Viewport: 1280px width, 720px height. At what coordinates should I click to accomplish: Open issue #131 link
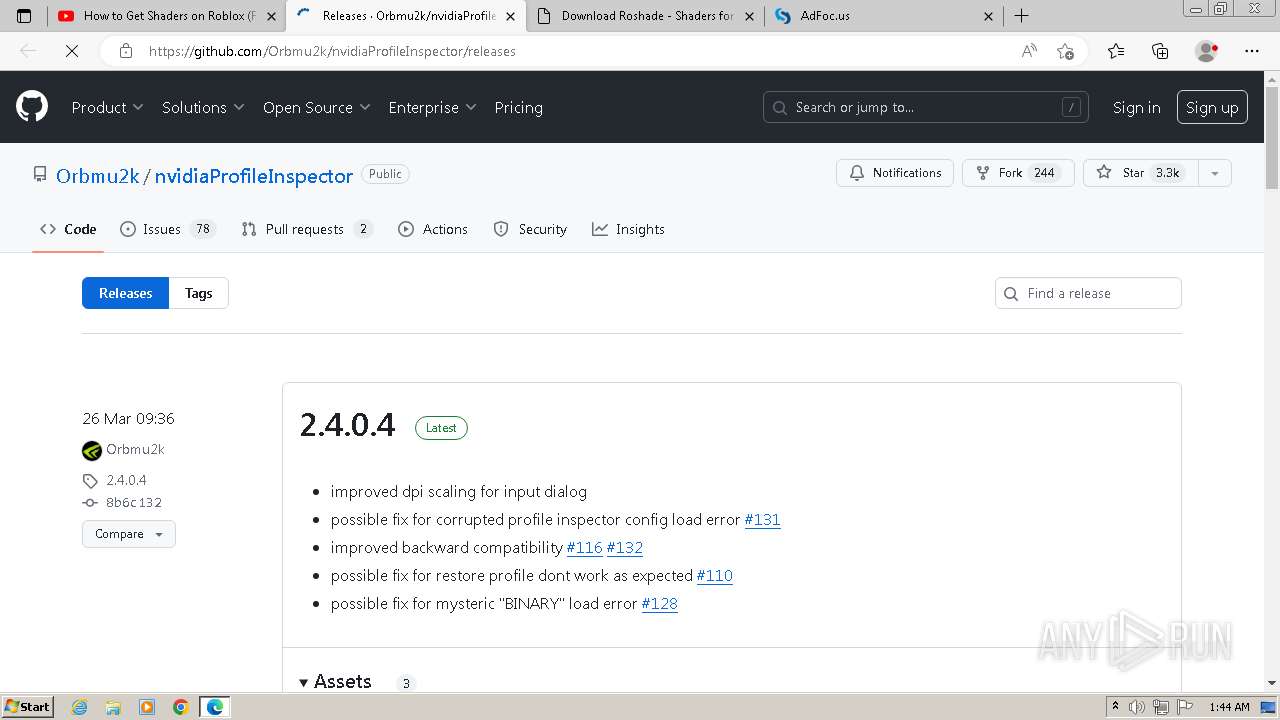[x=762, y=519]
